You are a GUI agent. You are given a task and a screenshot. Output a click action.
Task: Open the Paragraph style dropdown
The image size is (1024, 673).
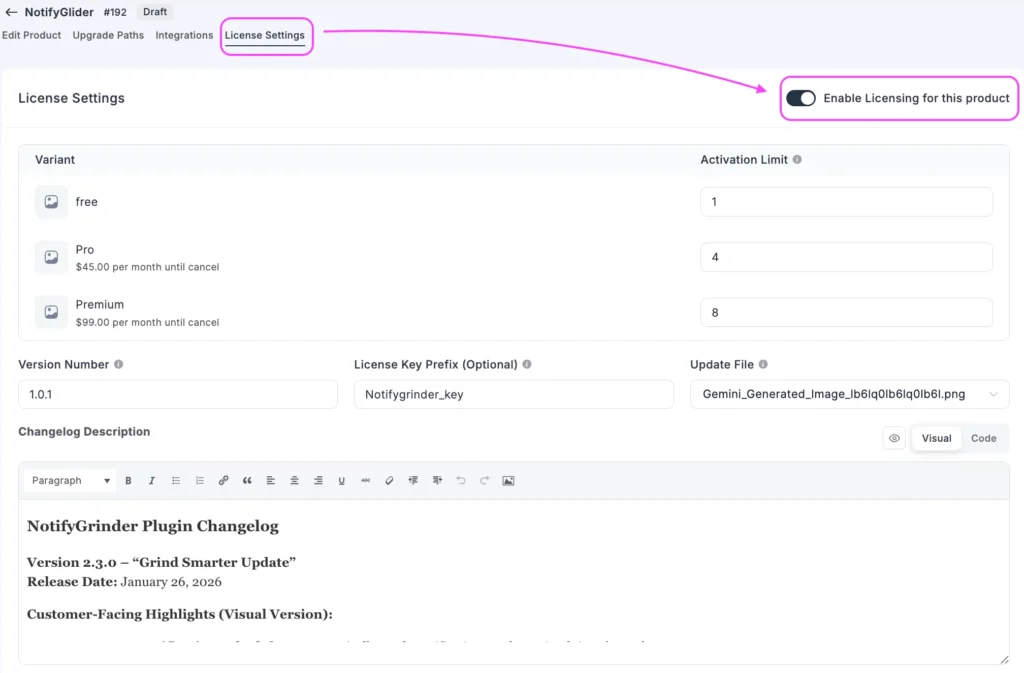coord(68,480)
